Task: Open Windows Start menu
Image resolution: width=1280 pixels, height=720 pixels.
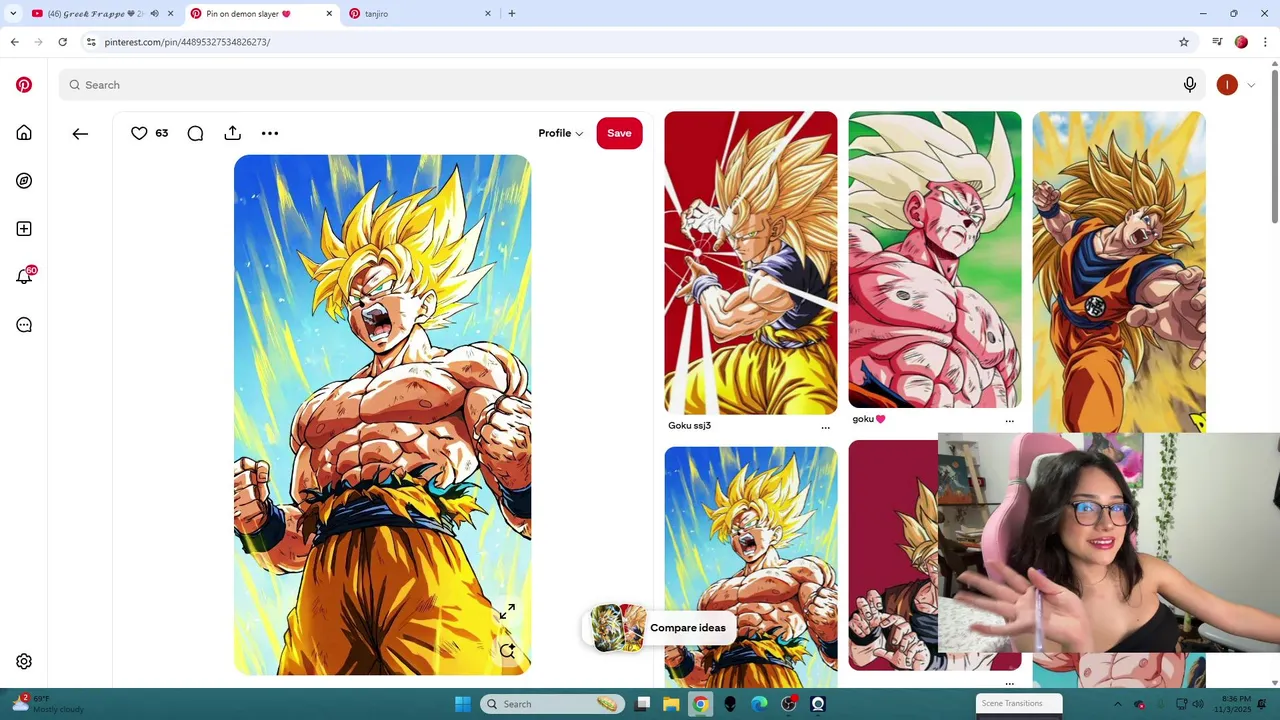Action: (463, 704)
